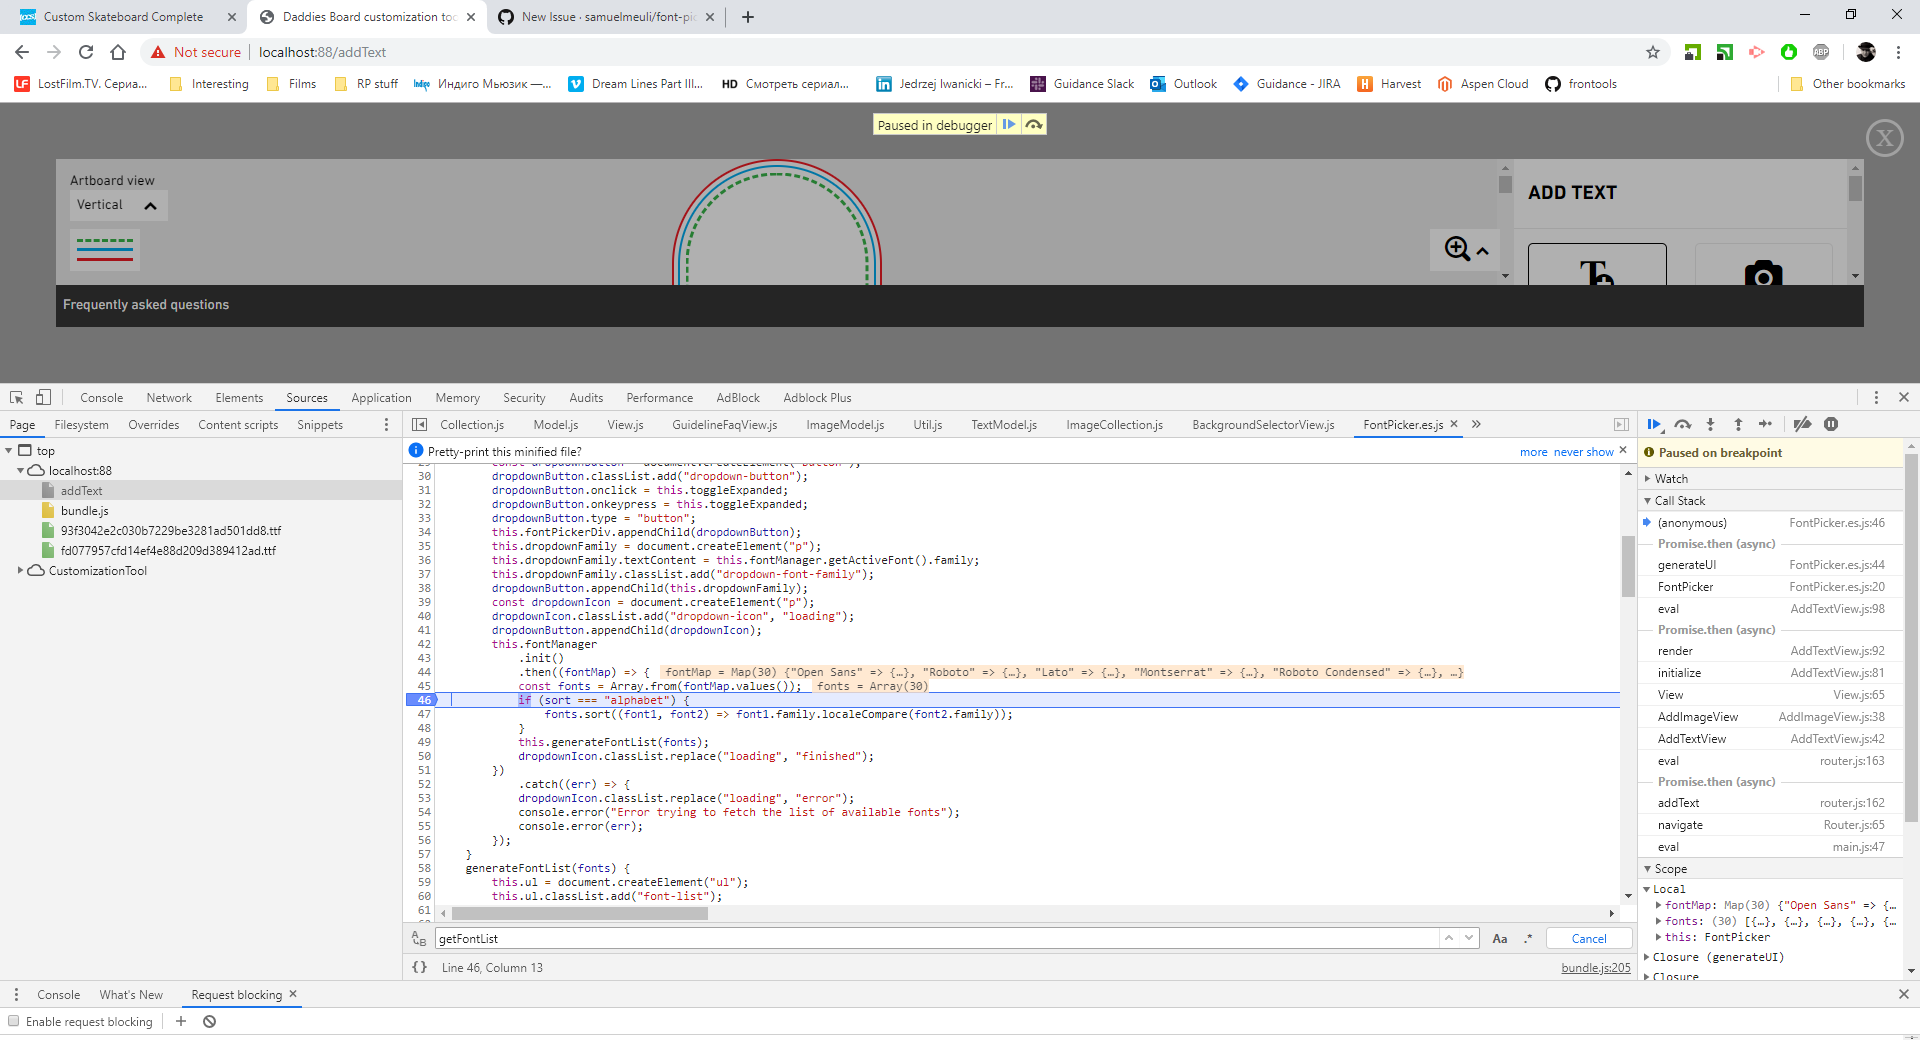This screenshot has height=1040, width=1920.
Task: Step out of current function
Action: pos(1738,425)
